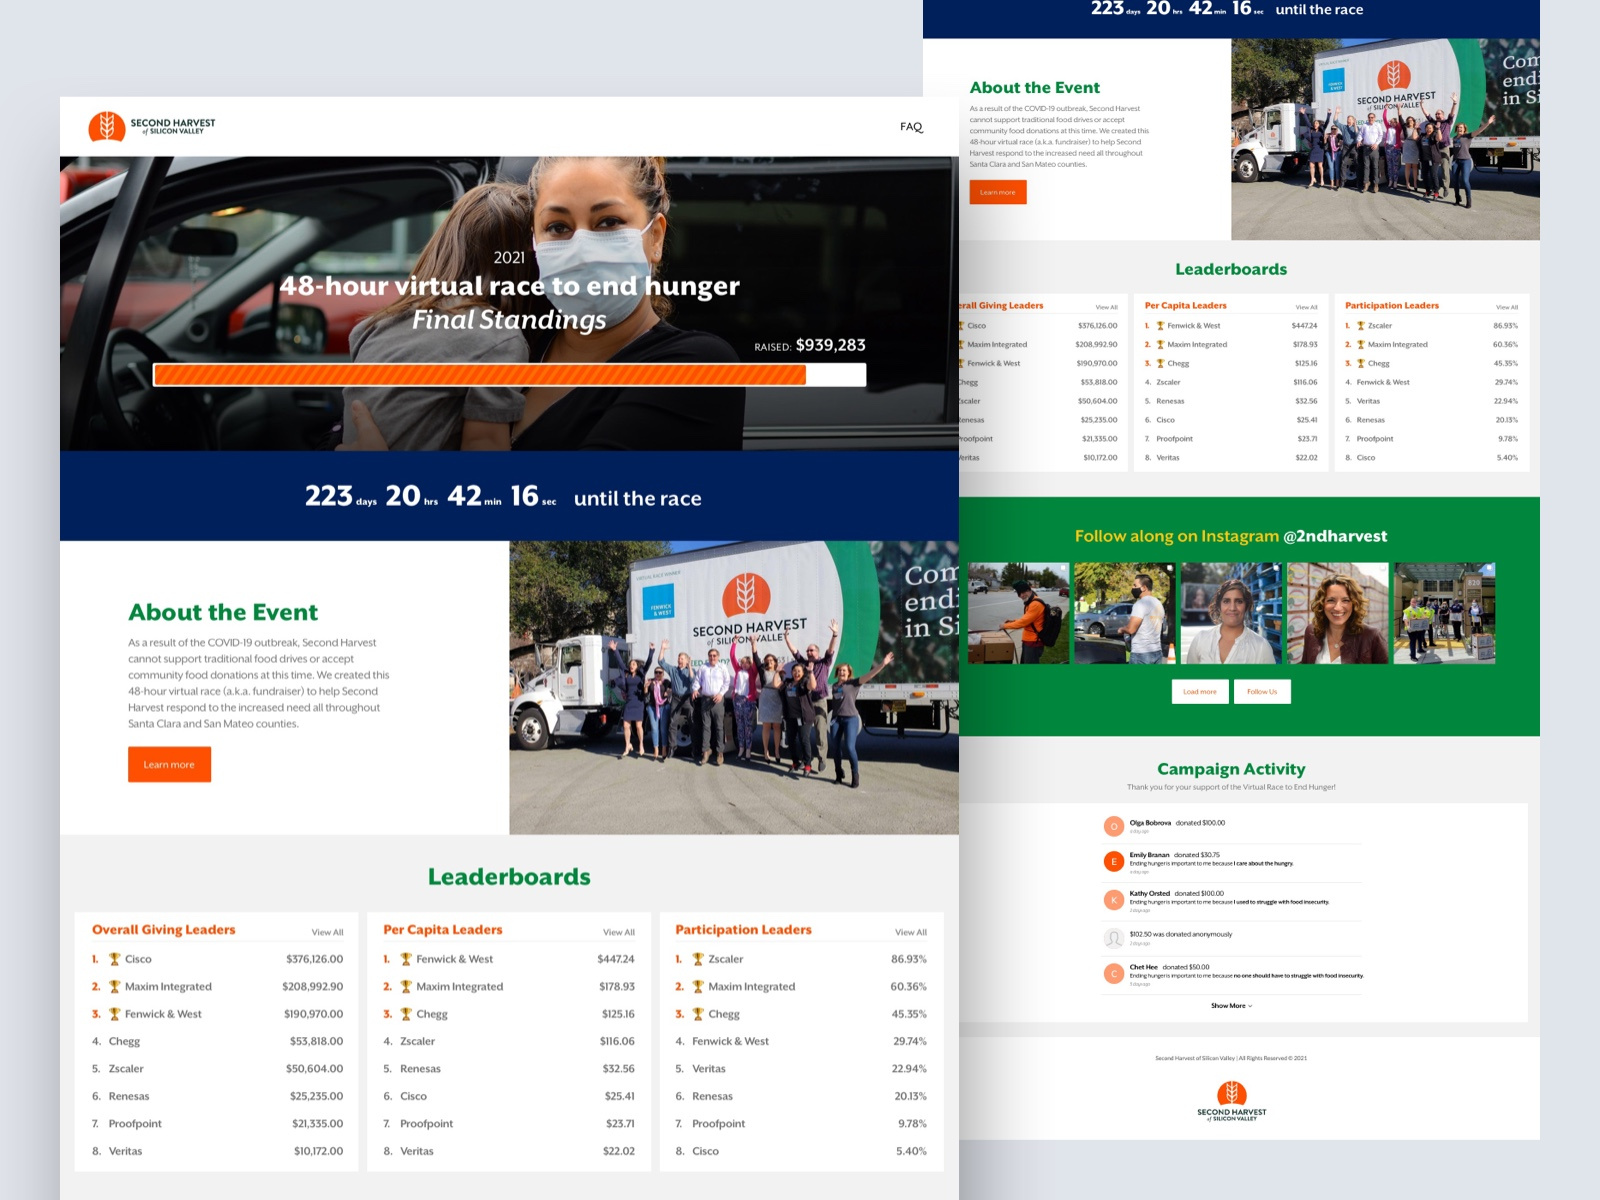Select the Renesas row in front page Per Capita
Viewport: 1600px width, 1200px height.
click(x=509, y=1069)
